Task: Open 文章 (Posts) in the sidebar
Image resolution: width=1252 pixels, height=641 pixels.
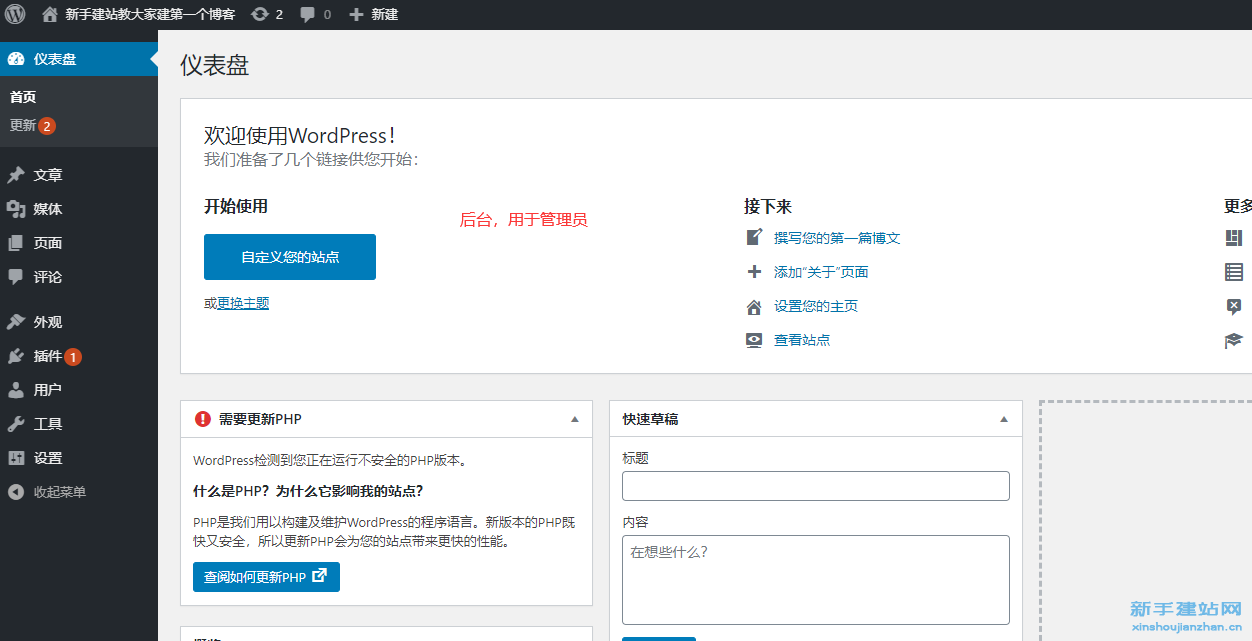Action: [48, 175]
